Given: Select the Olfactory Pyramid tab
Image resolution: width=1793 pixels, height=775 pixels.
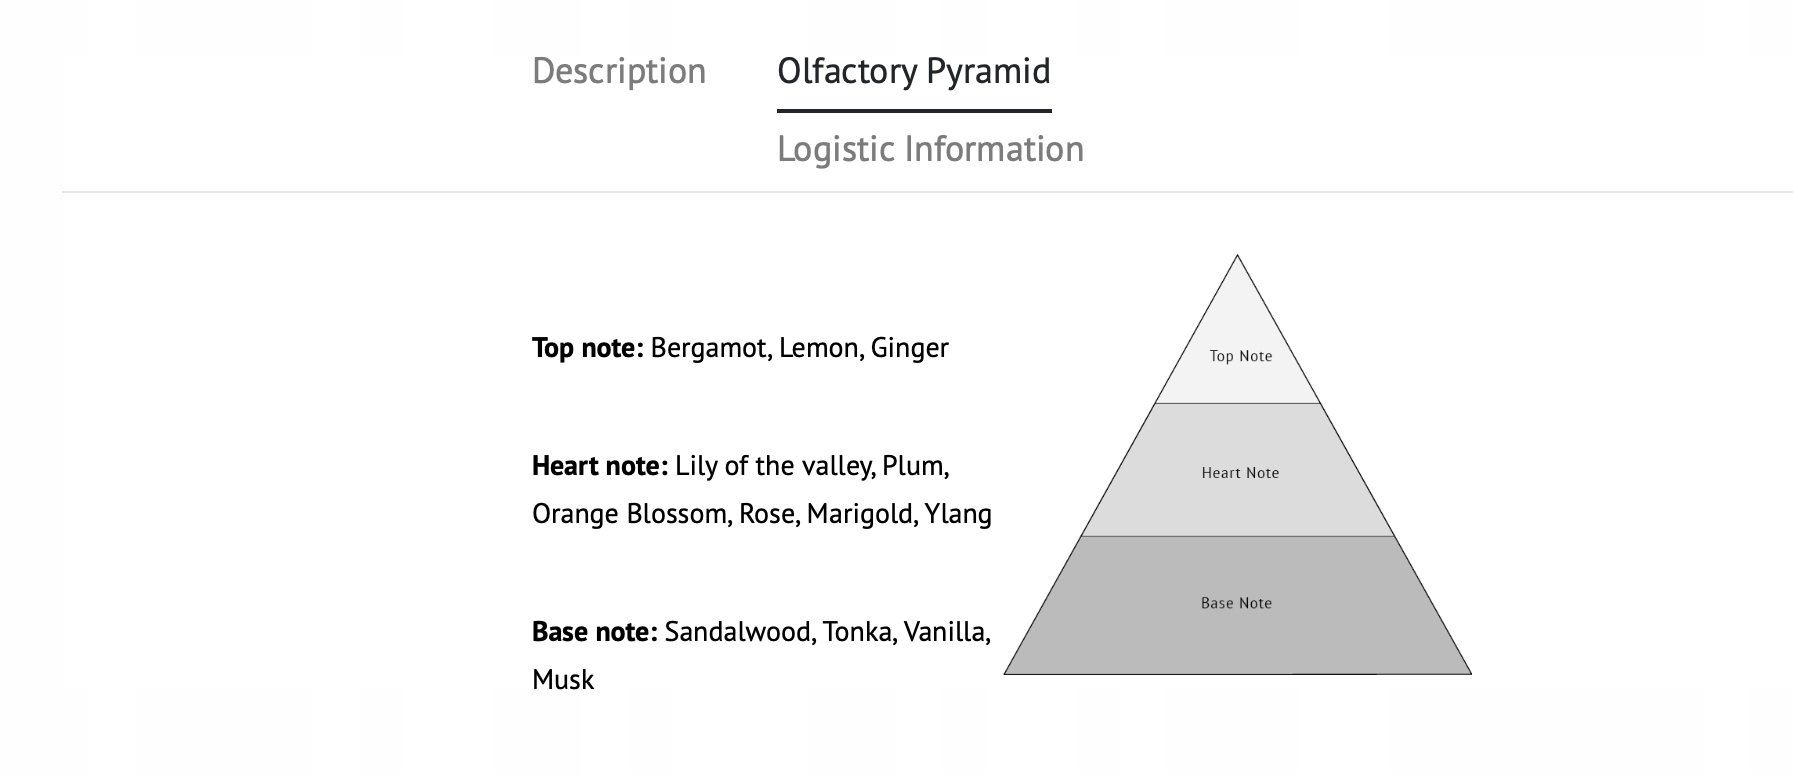Looking at the screenshot, I should tap(913, 71).
